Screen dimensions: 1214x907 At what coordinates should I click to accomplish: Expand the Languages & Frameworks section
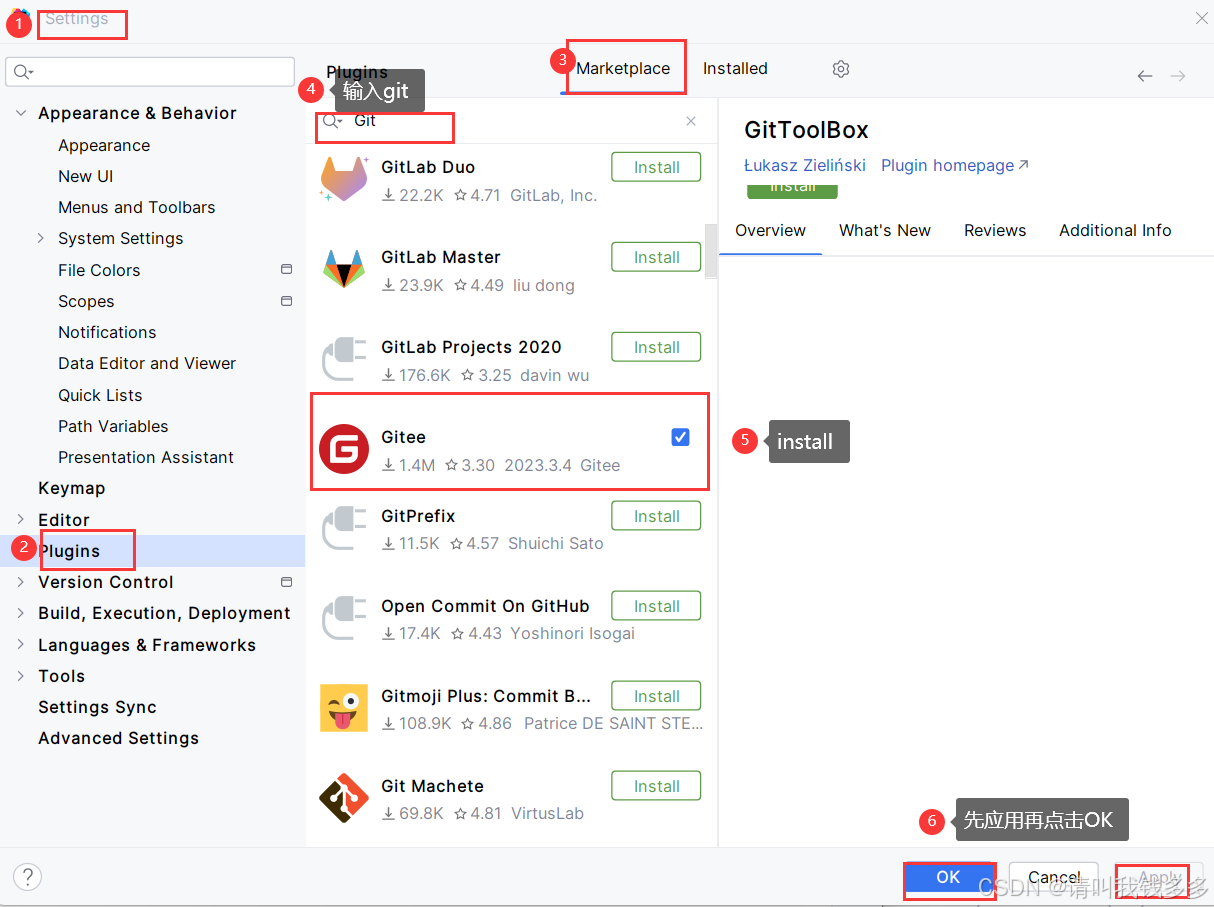coord(21,645)
